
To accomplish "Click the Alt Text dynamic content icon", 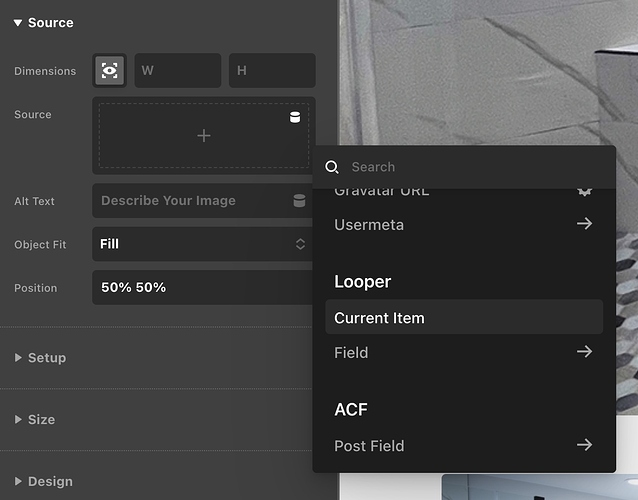I will [x=299, y=201].
